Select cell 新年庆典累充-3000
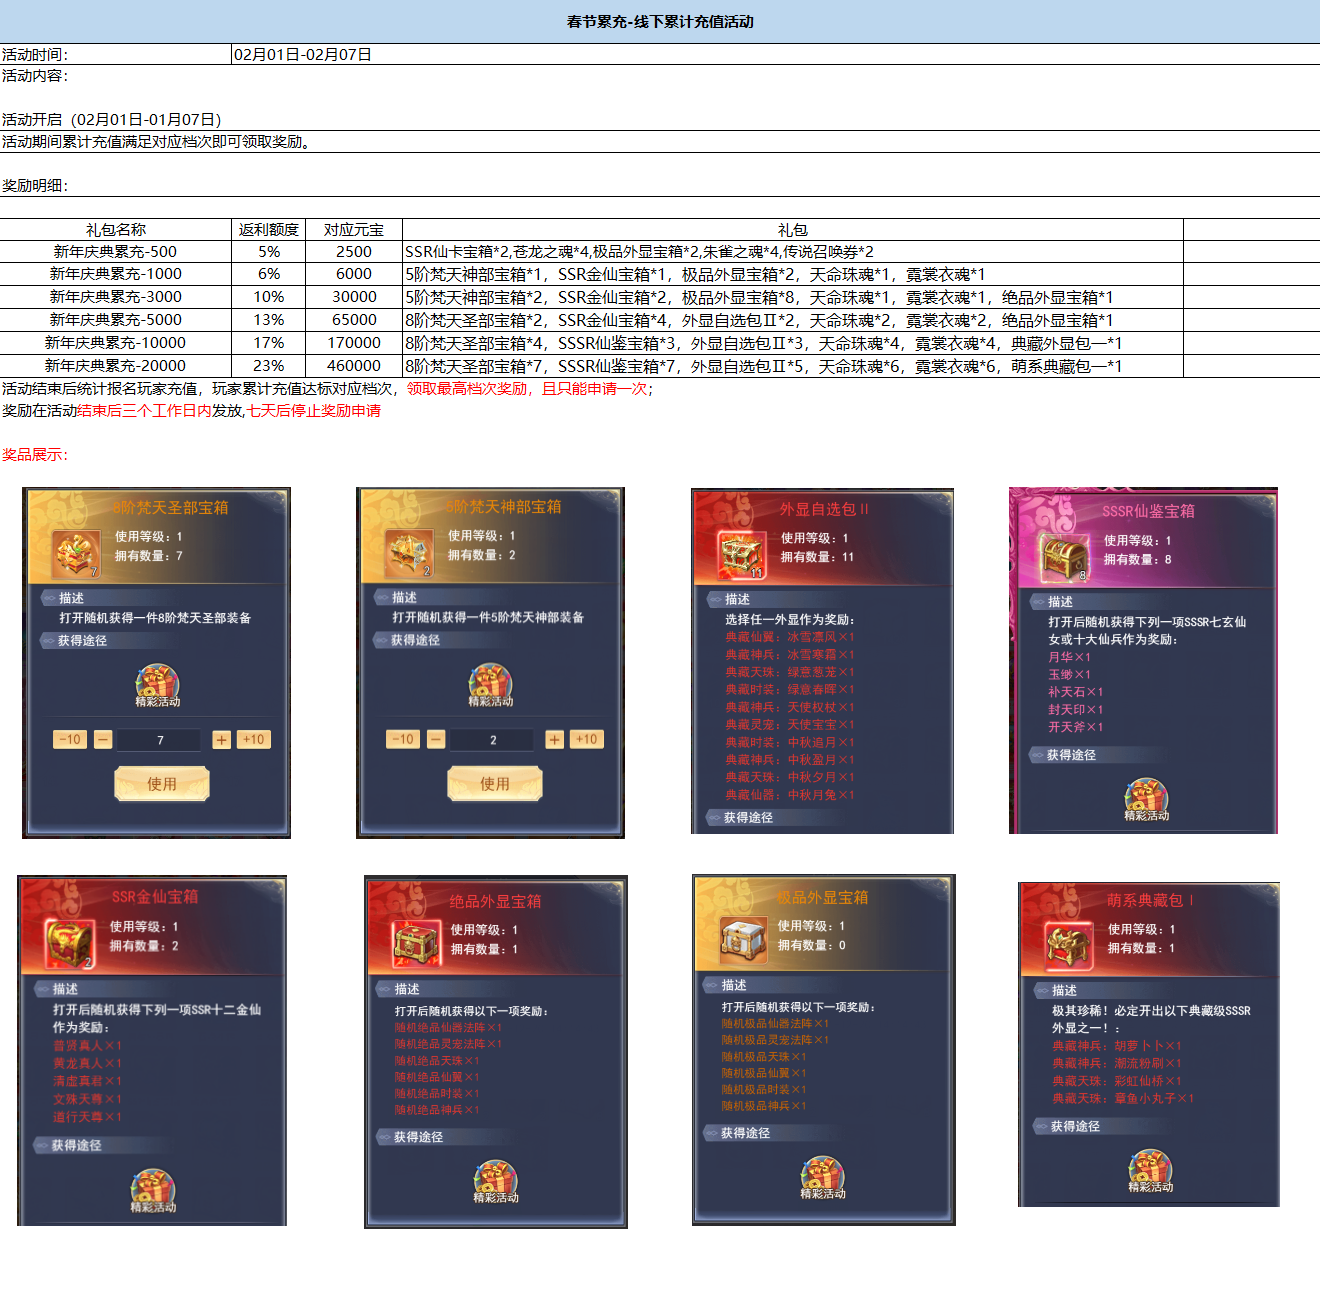 (x=116, y=297)
